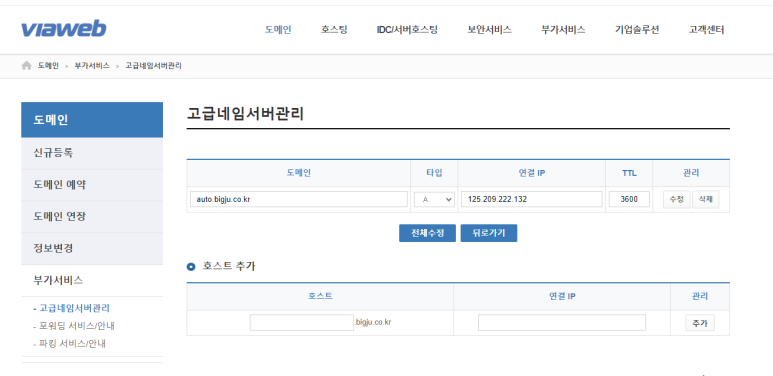The height and width of the screenshot is (376, 773).
Task: Click the 추가 button
Action: [x=700, y=323]
